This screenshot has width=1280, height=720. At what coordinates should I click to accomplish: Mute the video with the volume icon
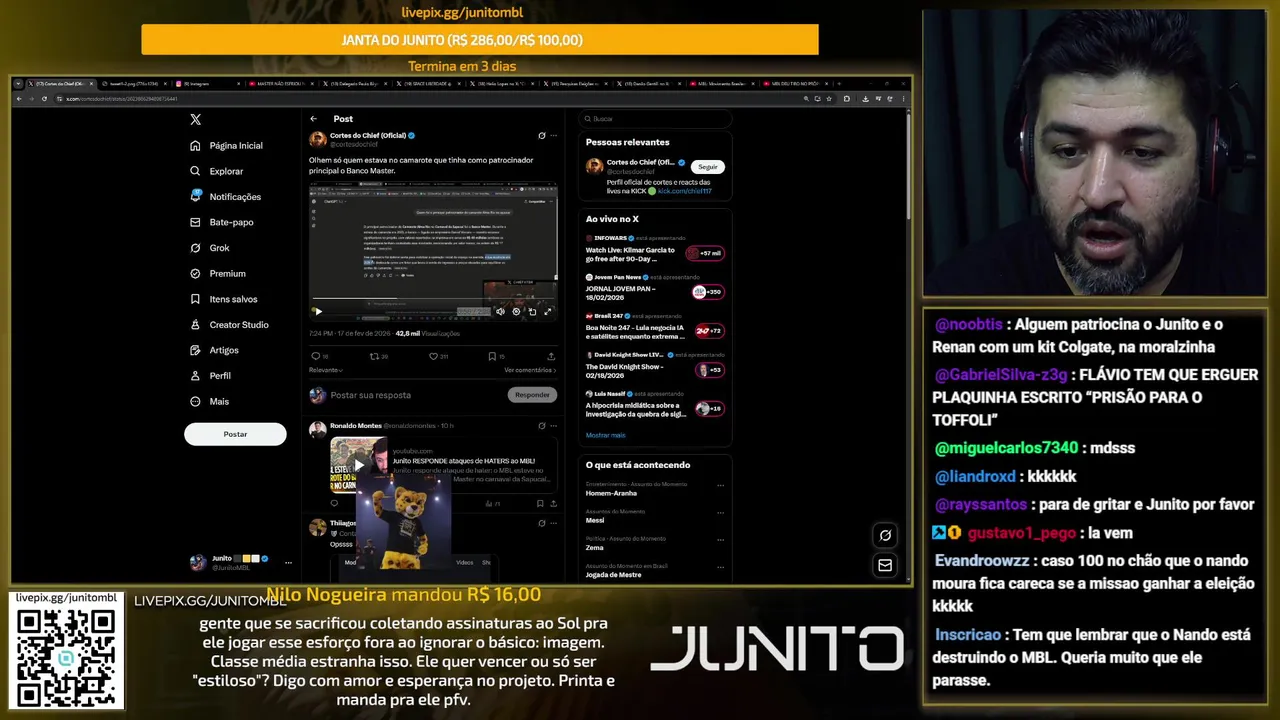[x=500, y=311]
